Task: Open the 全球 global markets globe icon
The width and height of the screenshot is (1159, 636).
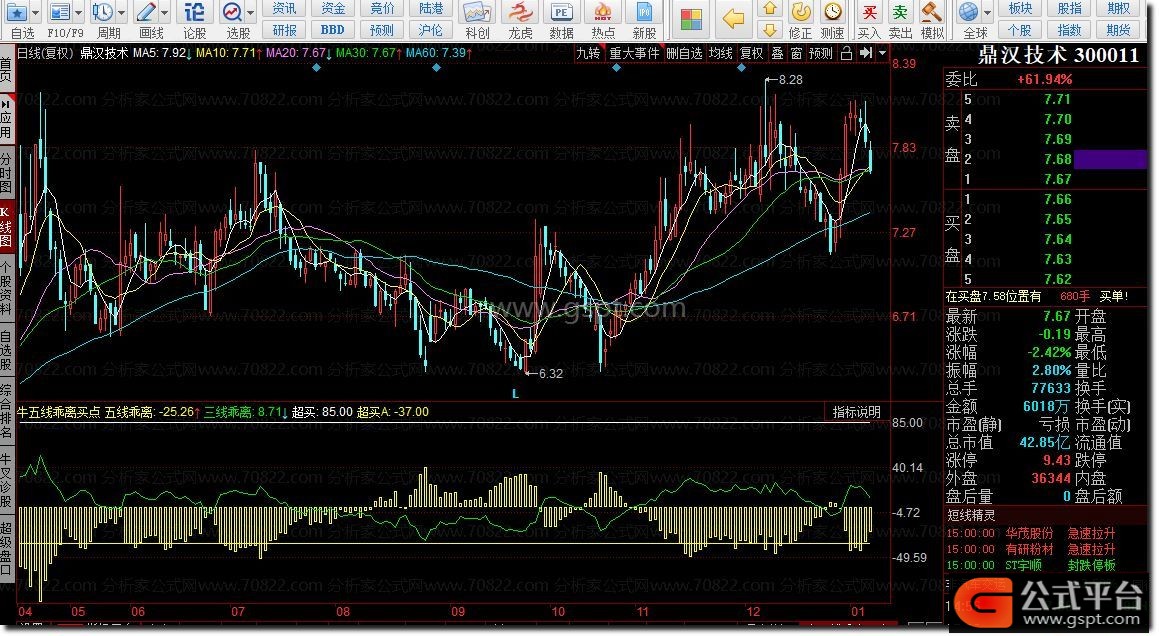Action: 968,13
